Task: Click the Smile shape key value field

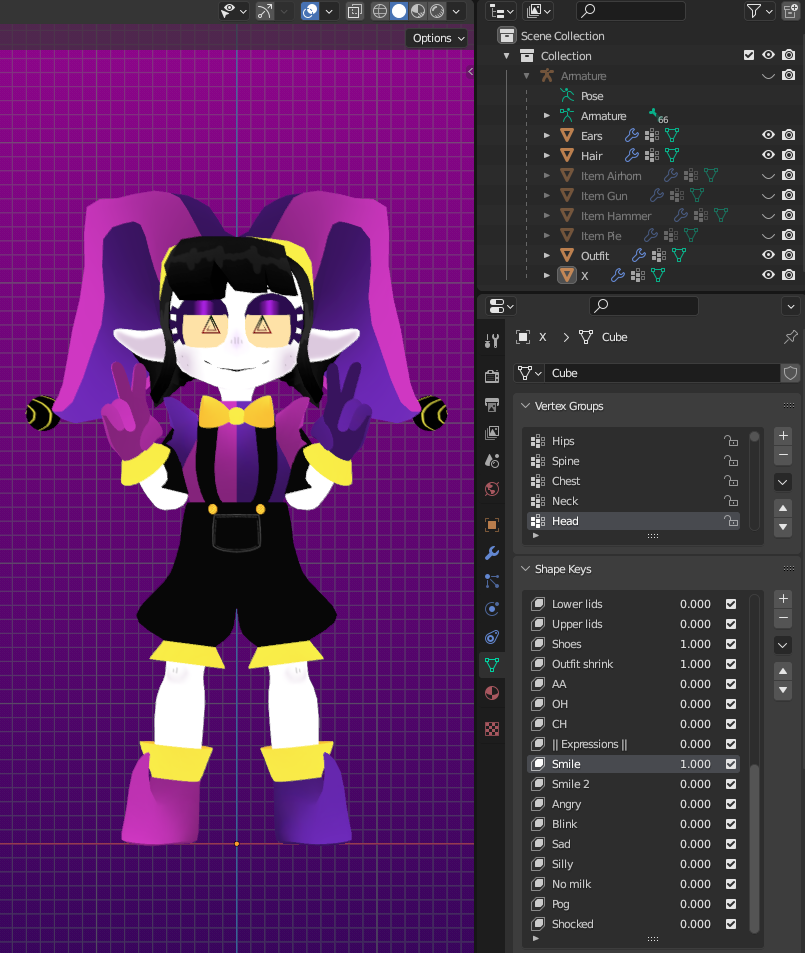Action: (696, 764)
